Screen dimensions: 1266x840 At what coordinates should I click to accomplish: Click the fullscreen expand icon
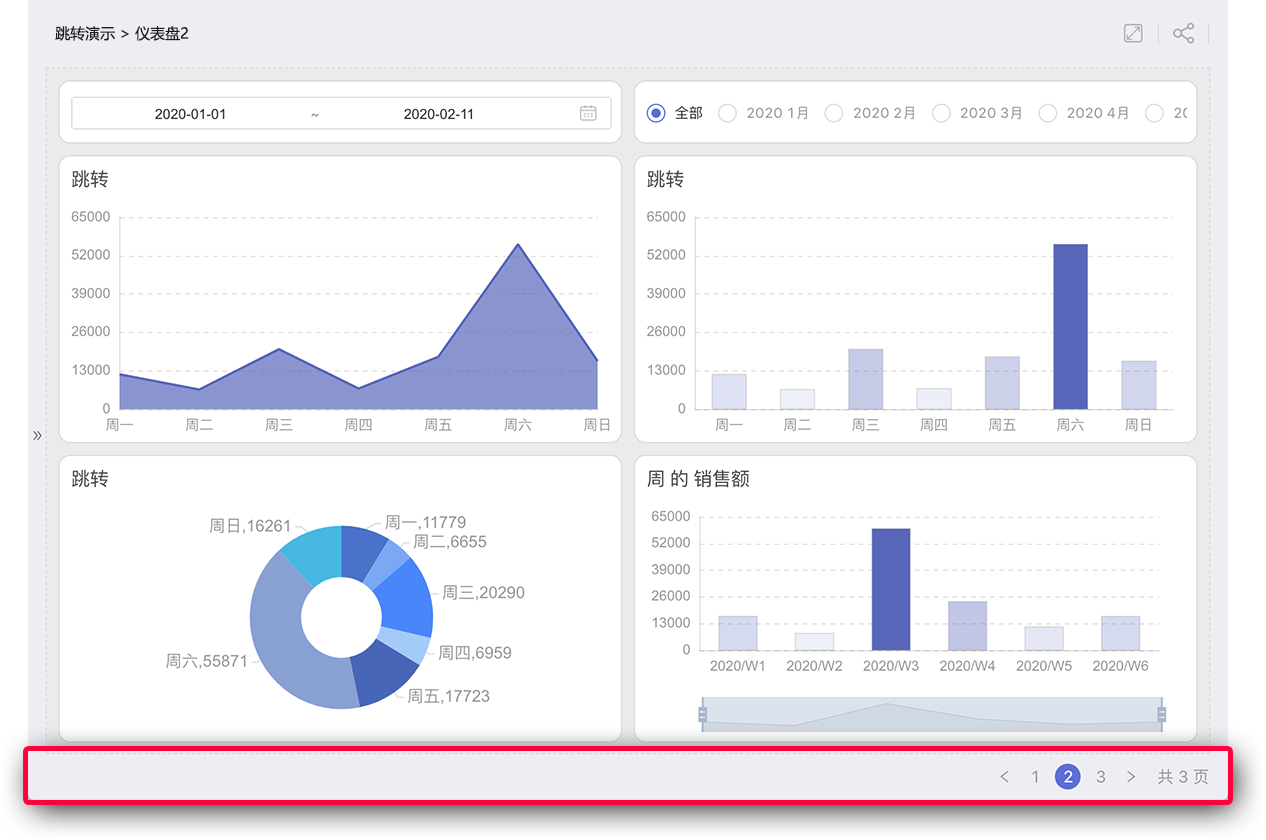point(1133,33)
